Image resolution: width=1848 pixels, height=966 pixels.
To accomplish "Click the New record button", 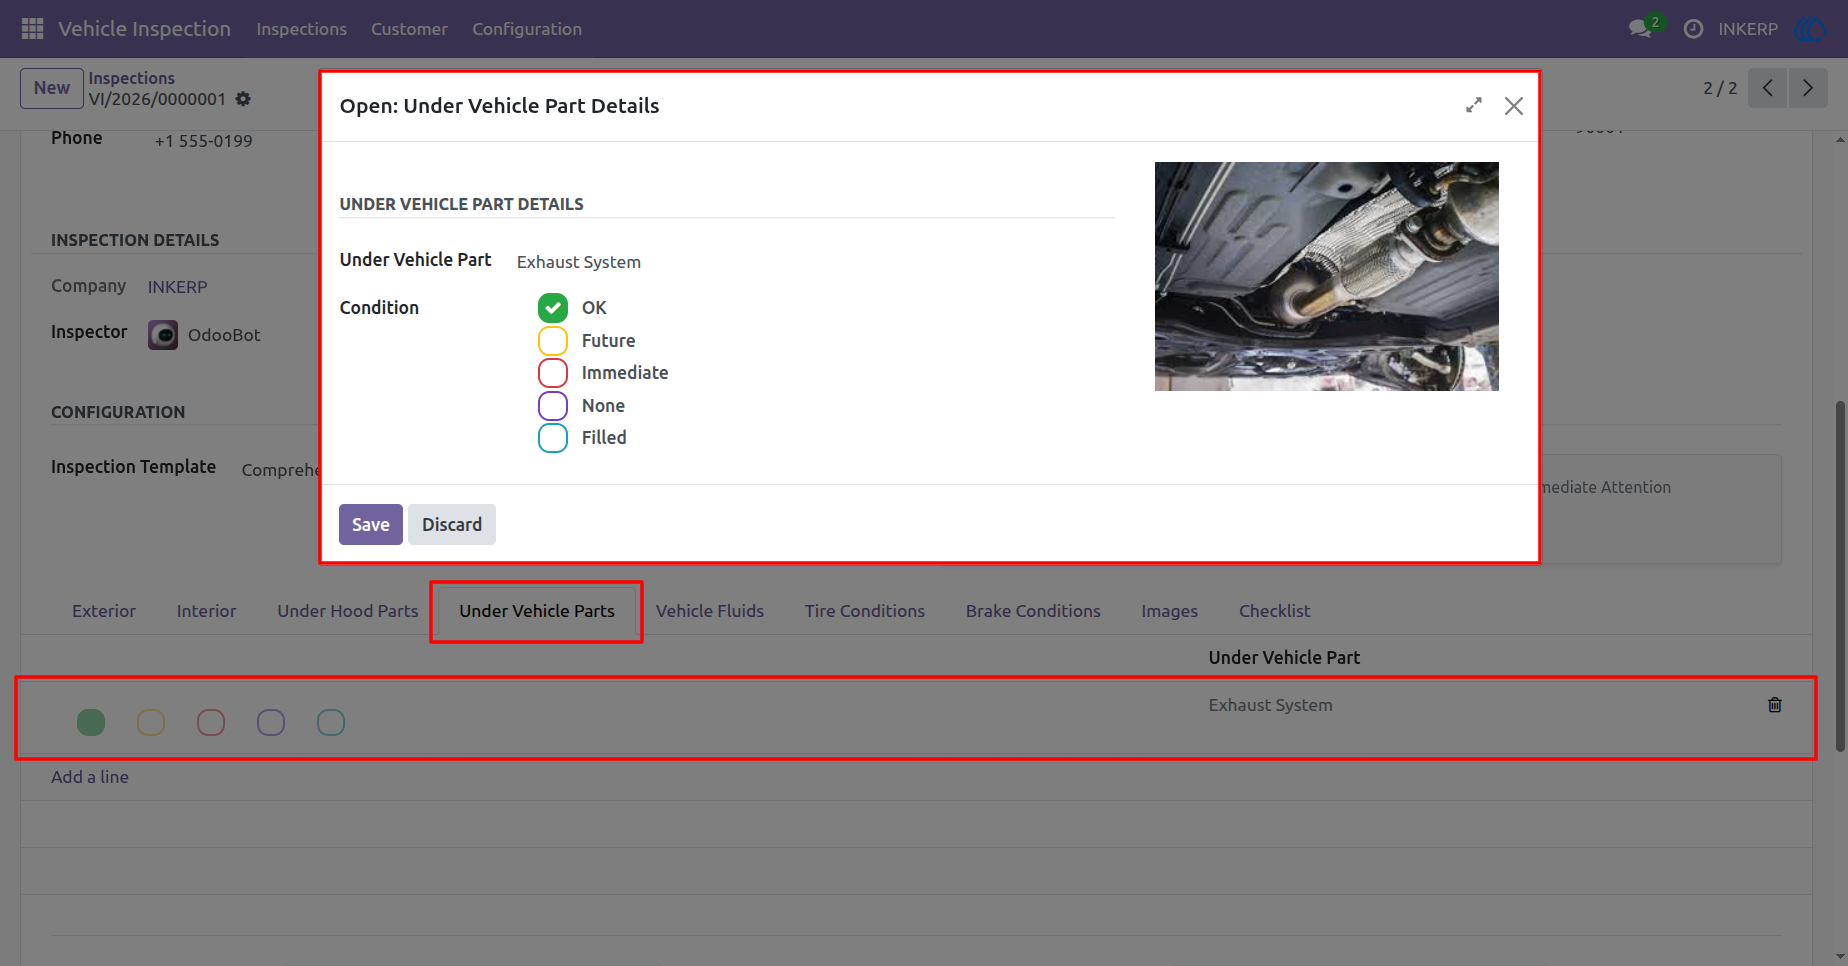I will pos(52,88).
